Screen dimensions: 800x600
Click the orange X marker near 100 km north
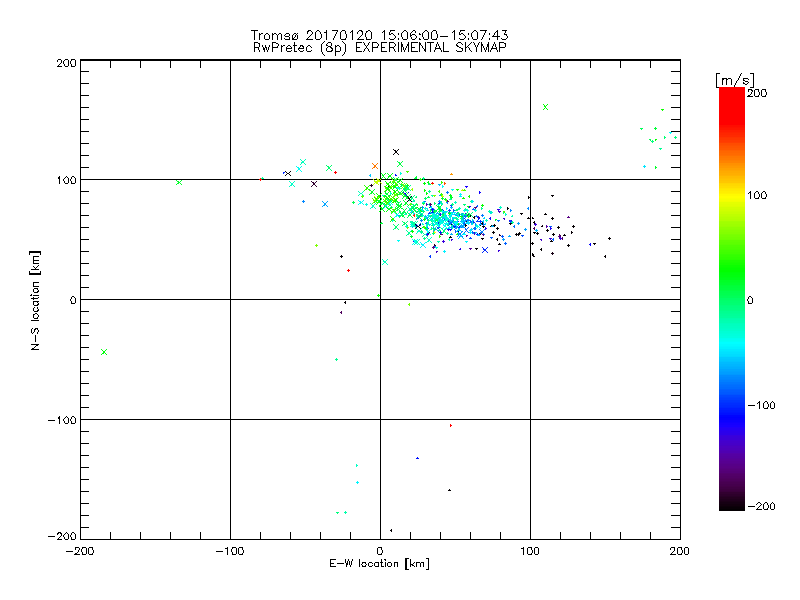pyautogui.click(x=375, y=166)
